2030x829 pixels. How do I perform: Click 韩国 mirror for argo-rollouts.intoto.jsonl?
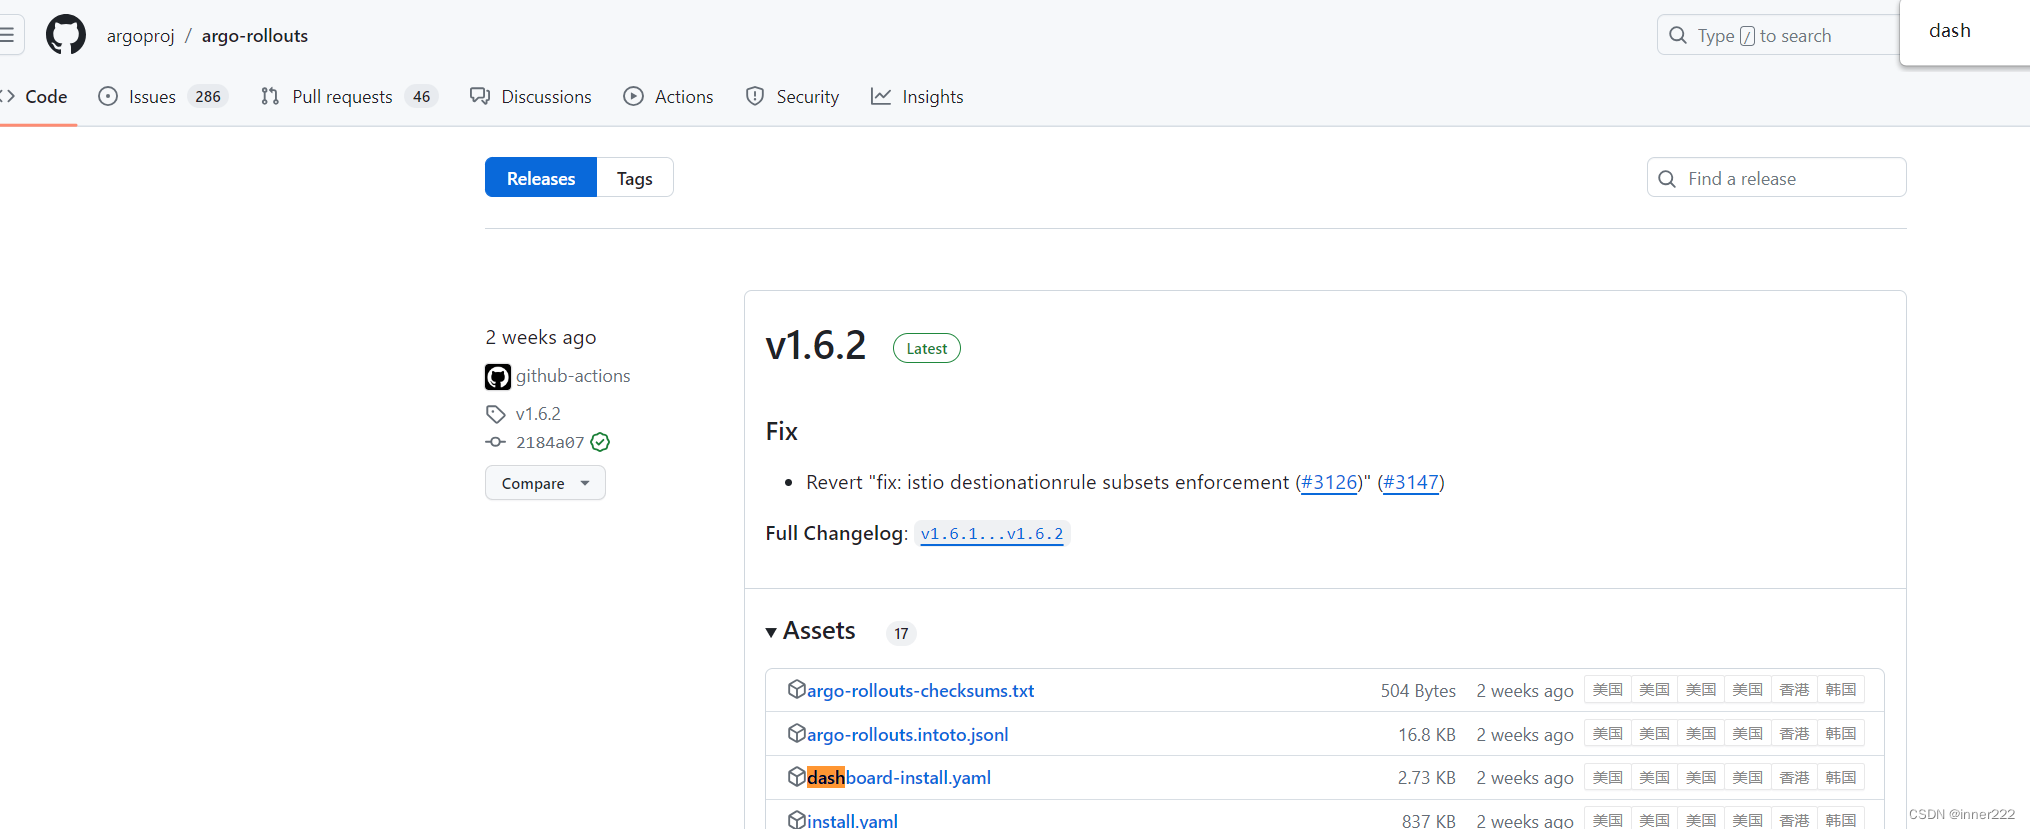[x=1841, y=734]
